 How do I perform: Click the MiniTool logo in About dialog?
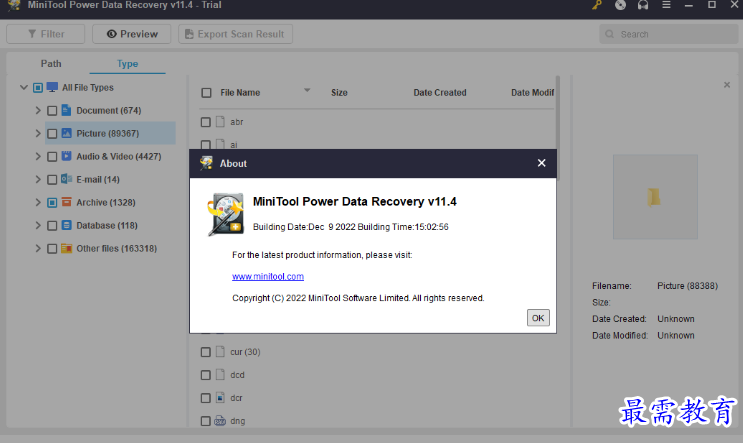[x=226, y=214]
